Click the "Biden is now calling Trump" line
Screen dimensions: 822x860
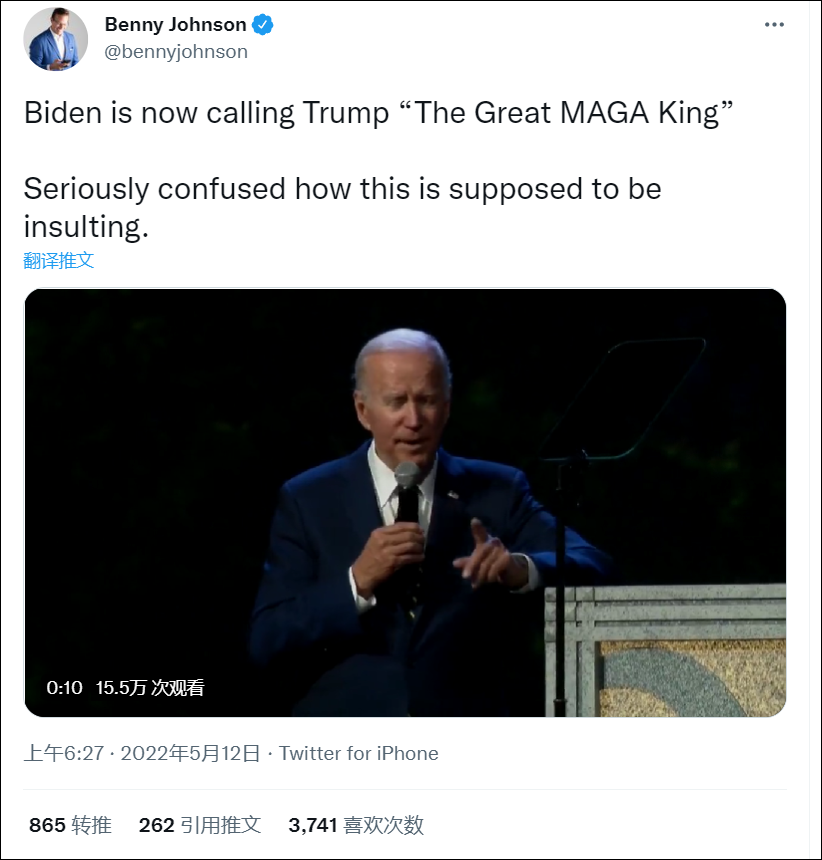point(206,112)
